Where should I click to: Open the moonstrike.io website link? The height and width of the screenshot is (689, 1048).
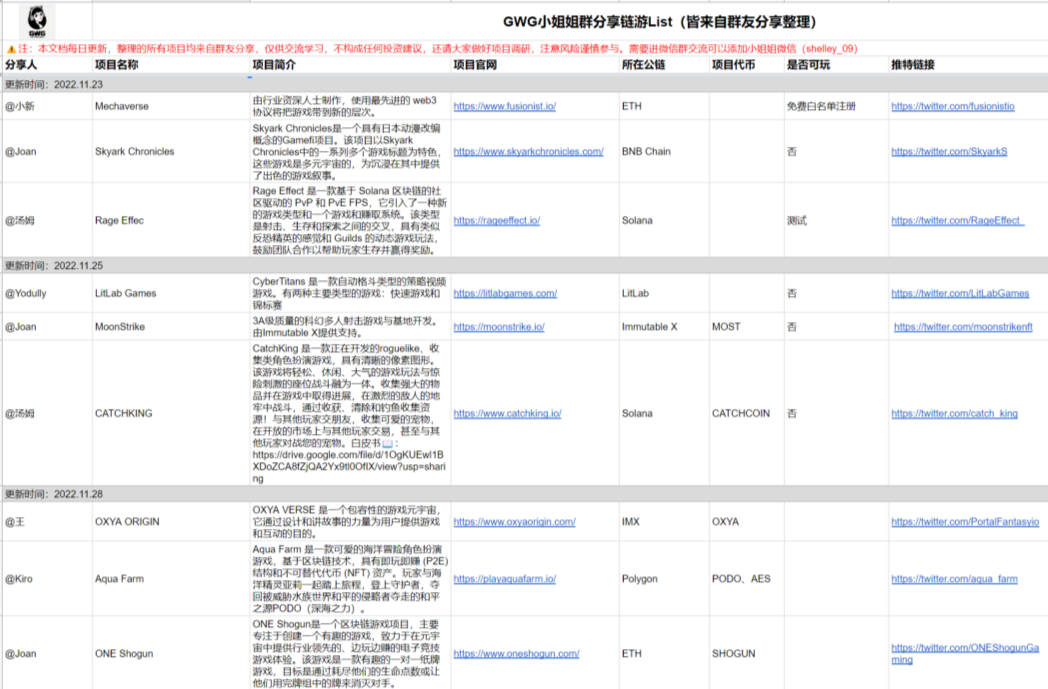pyautogui.click(x=499, y=327)
